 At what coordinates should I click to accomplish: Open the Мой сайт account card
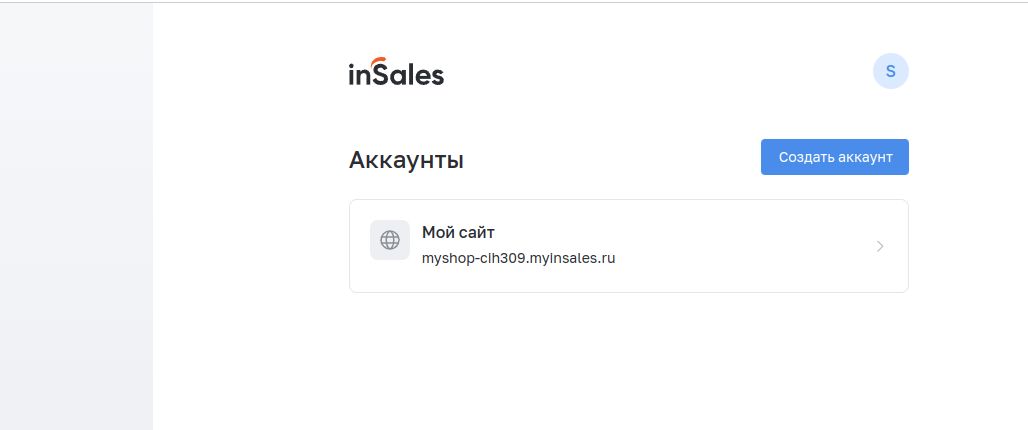click(629, 246)
